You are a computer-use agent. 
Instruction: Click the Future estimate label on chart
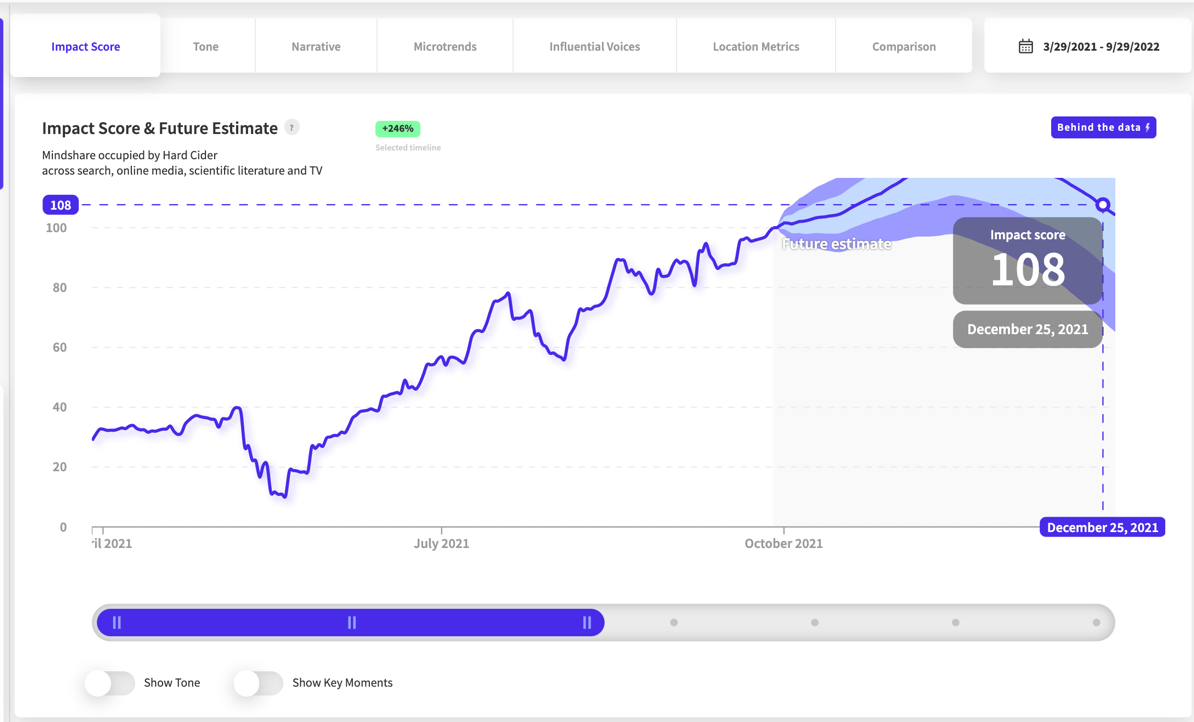[x=837, y=244]
